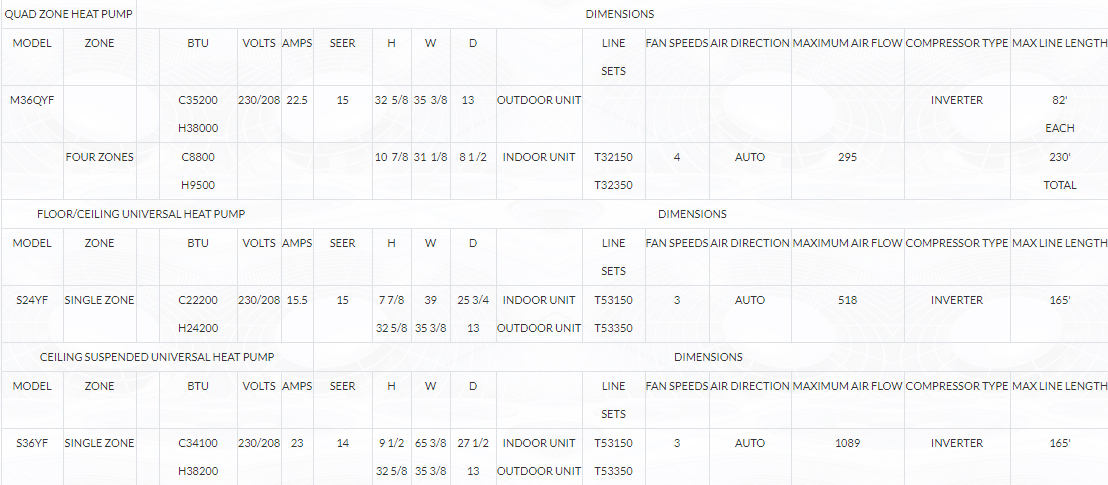Click the 1089 maximum air flow value

pos(847,443)
